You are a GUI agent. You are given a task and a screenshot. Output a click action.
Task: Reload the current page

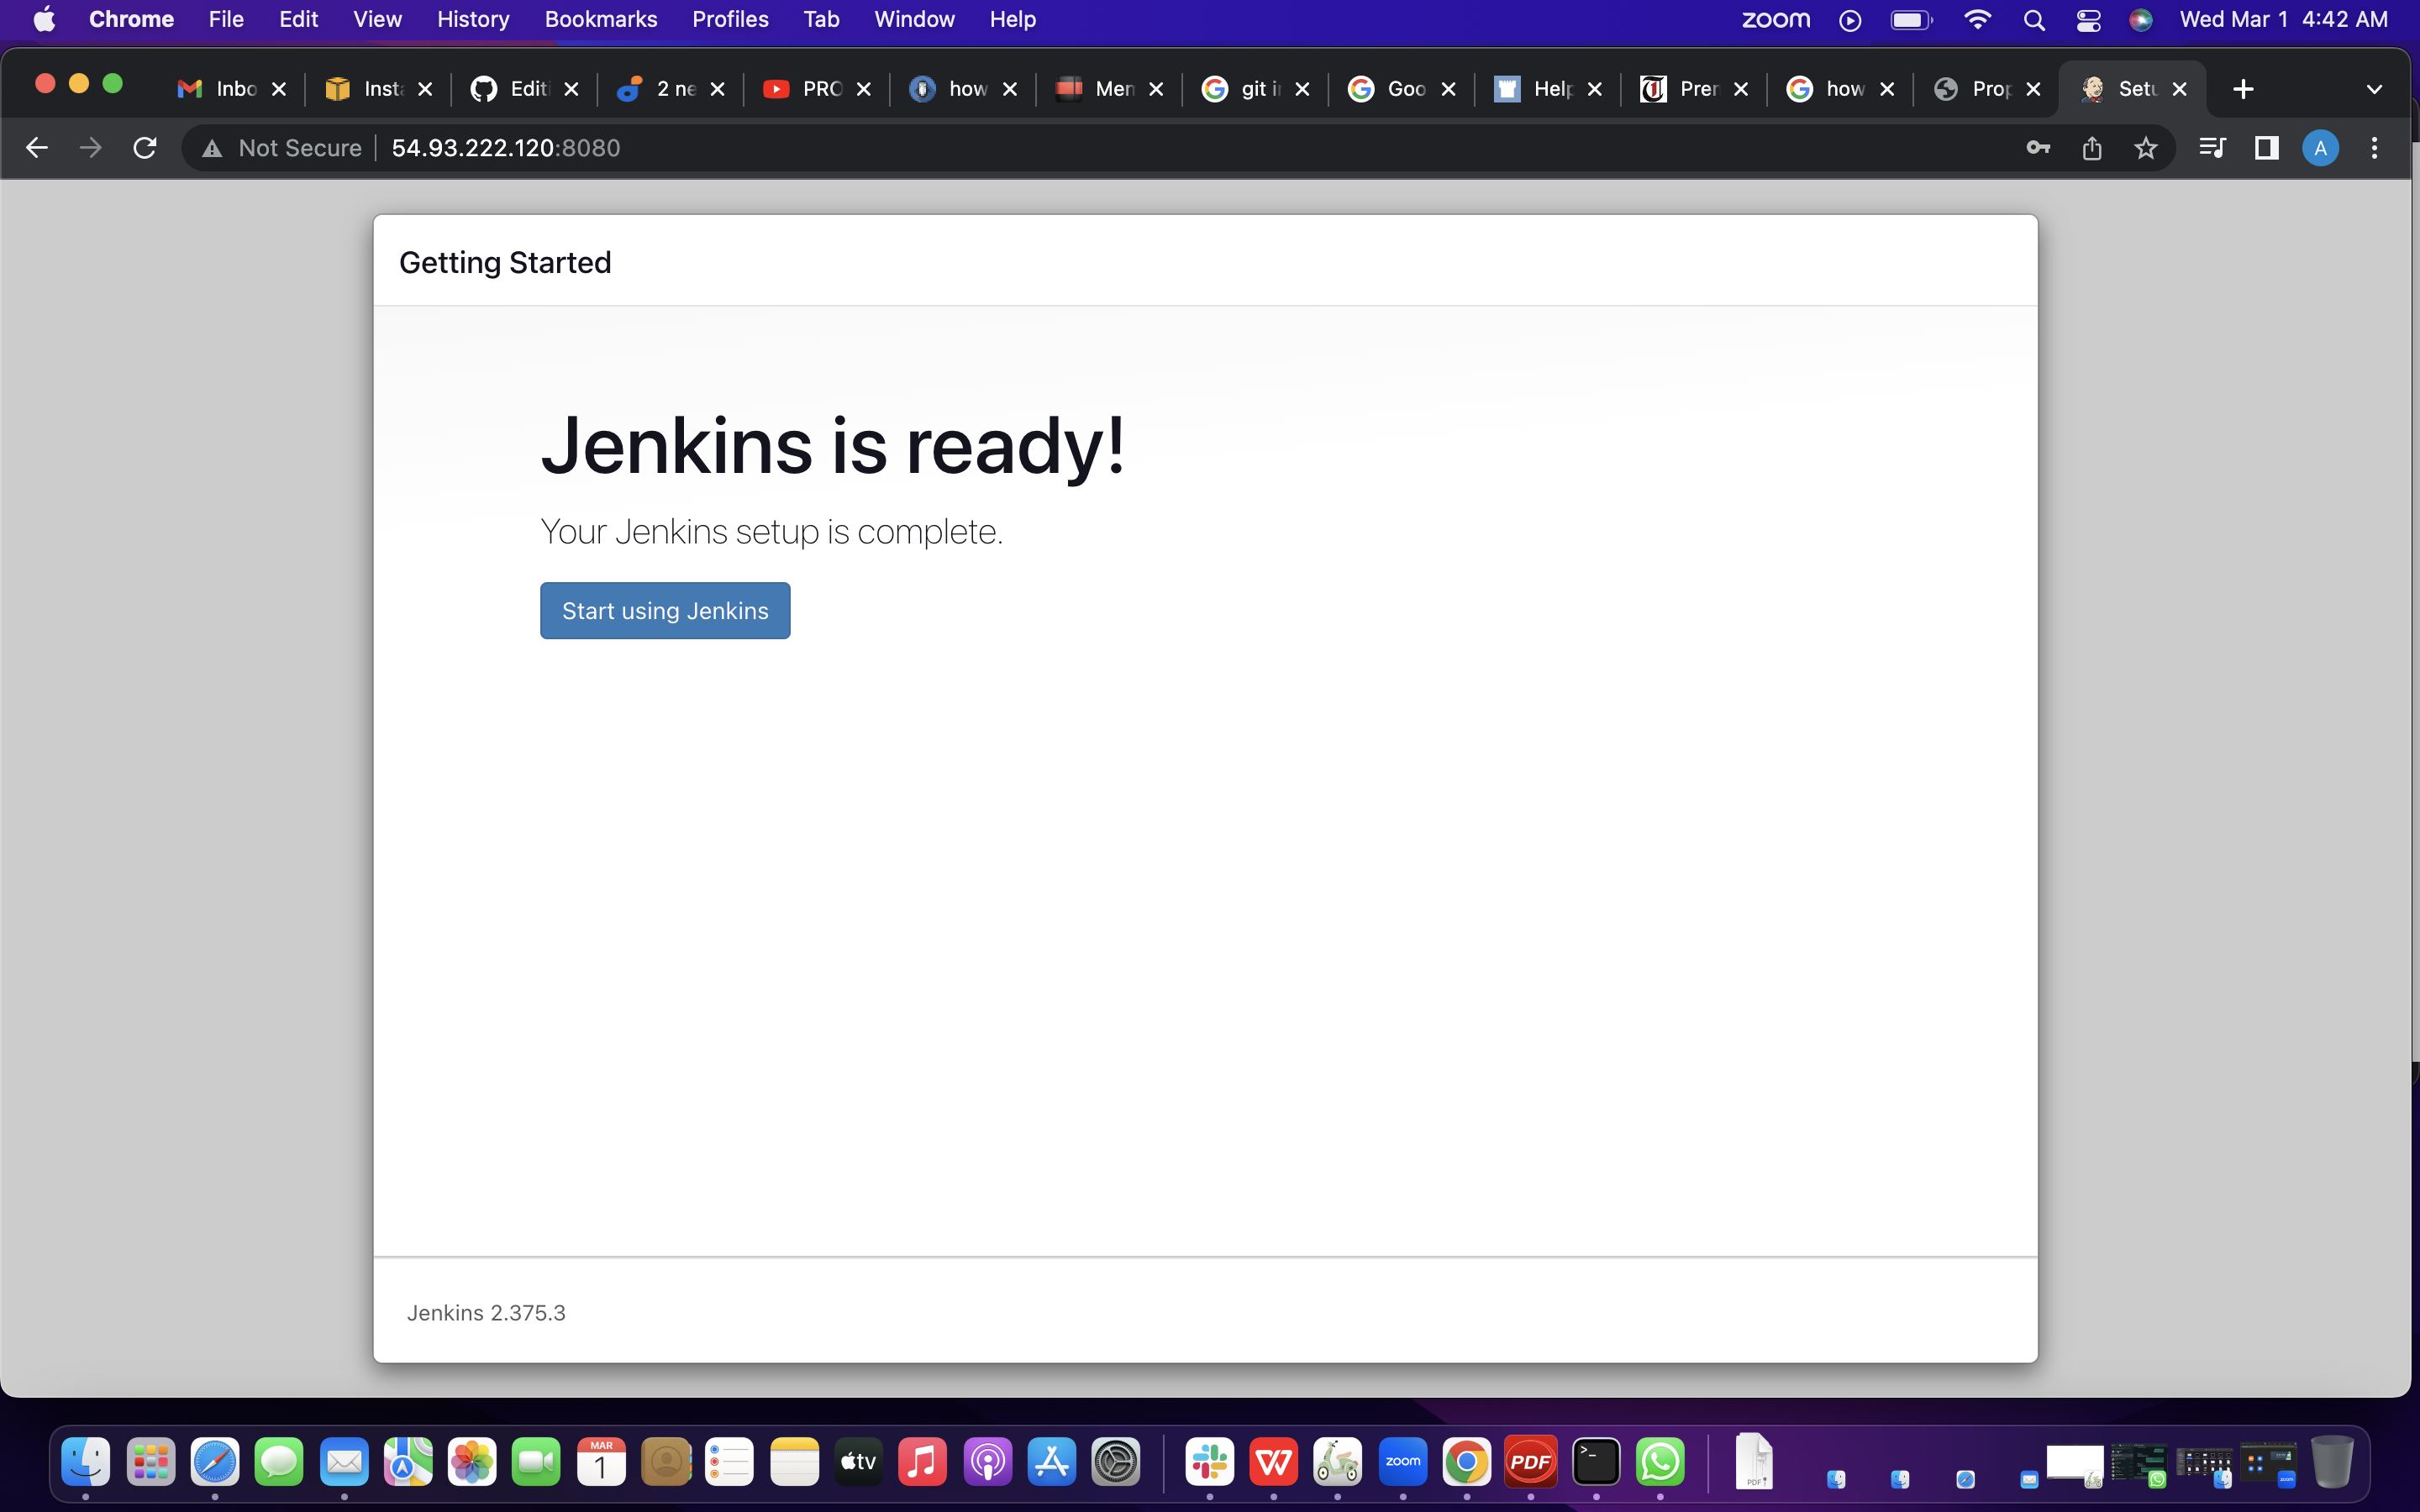(x=145, y=148)
